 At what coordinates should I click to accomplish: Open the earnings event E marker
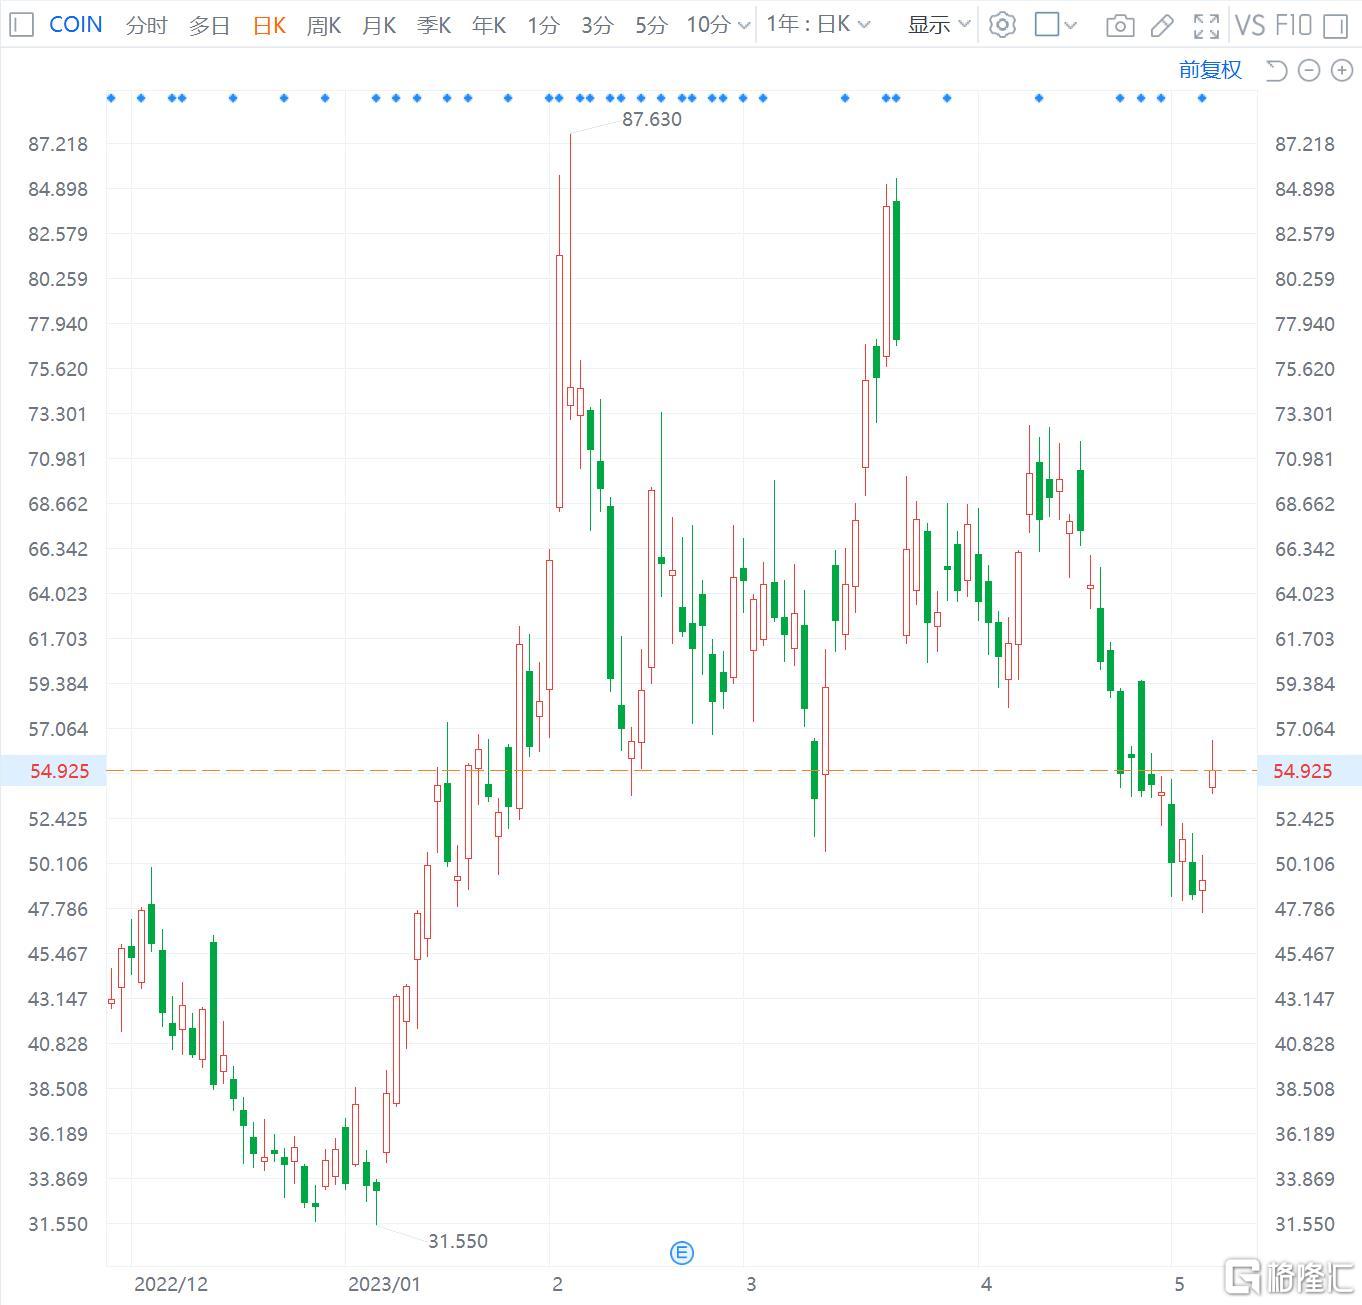click(682, 1252)
